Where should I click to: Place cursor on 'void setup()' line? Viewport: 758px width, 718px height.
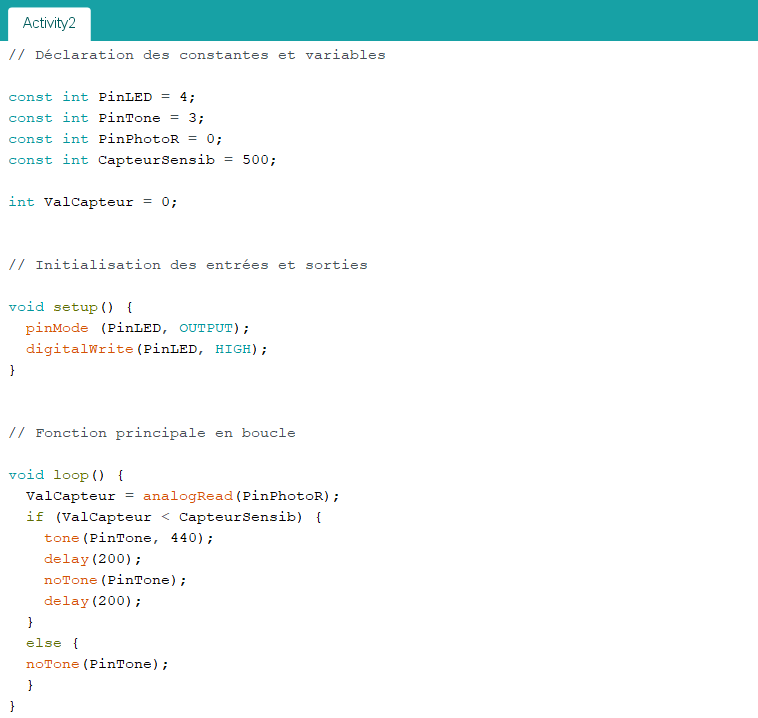[70, 307]
